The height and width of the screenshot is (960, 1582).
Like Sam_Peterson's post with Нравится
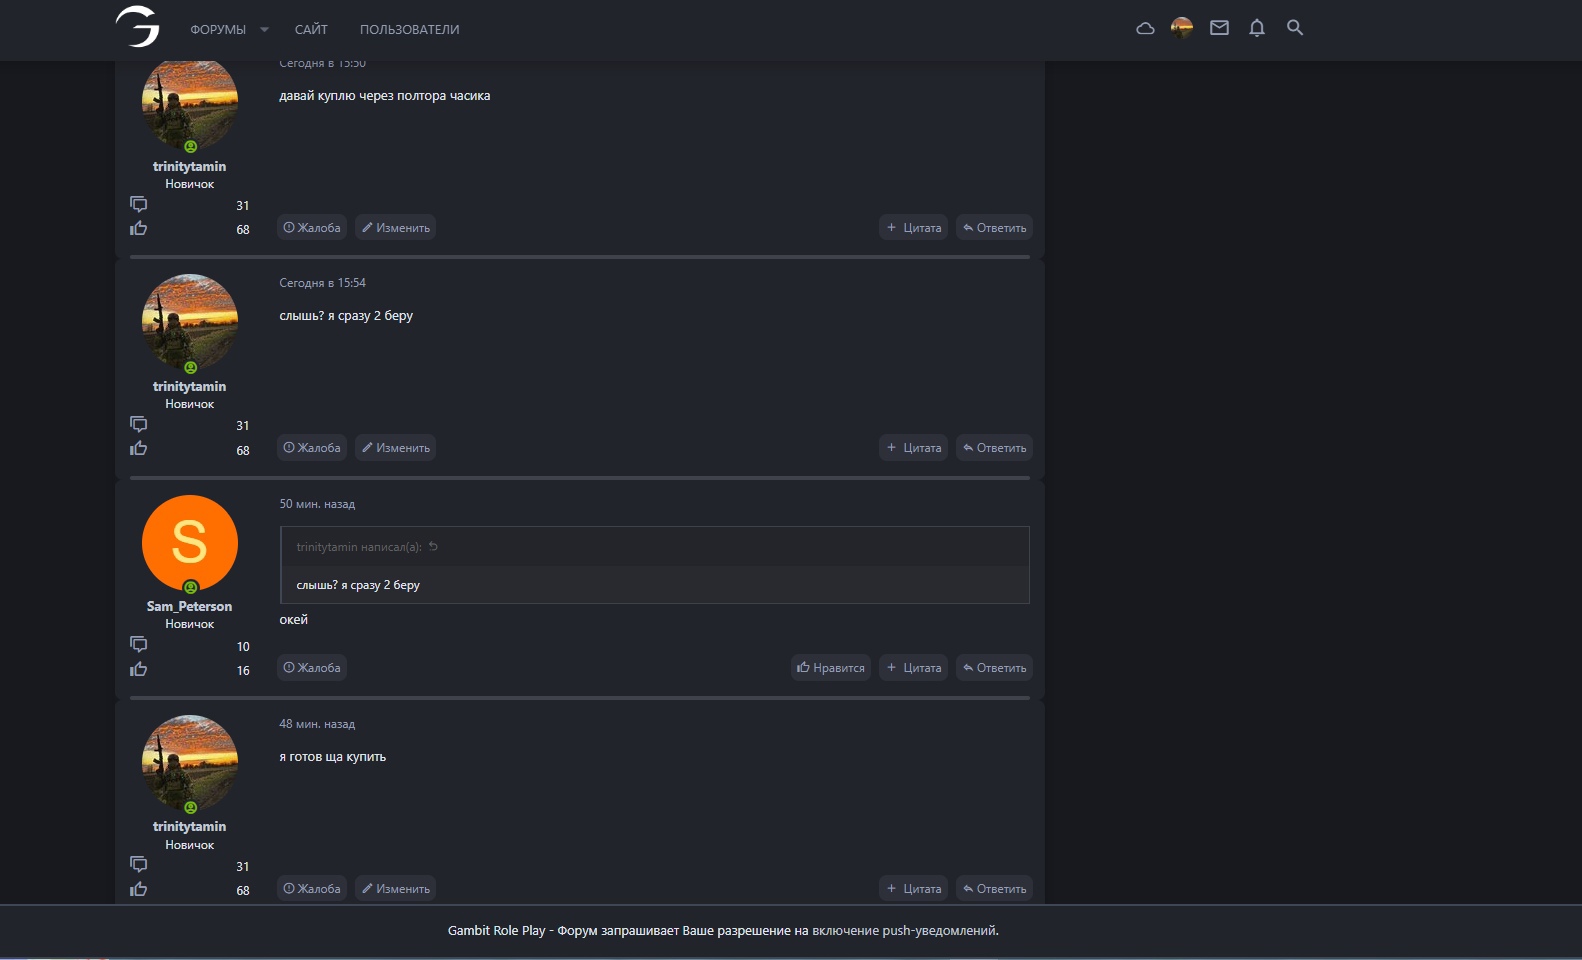831,668
